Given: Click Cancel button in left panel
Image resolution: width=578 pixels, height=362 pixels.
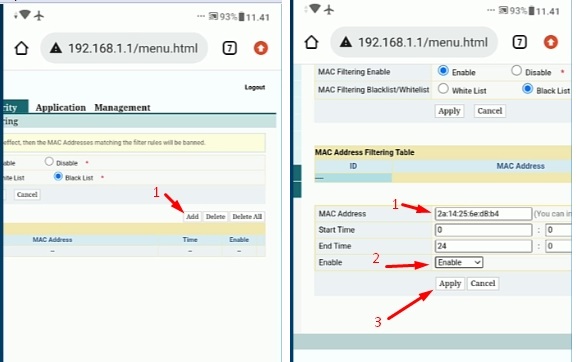Looking at the screenshot, I should pyautogui.click(x=27, y=195).
